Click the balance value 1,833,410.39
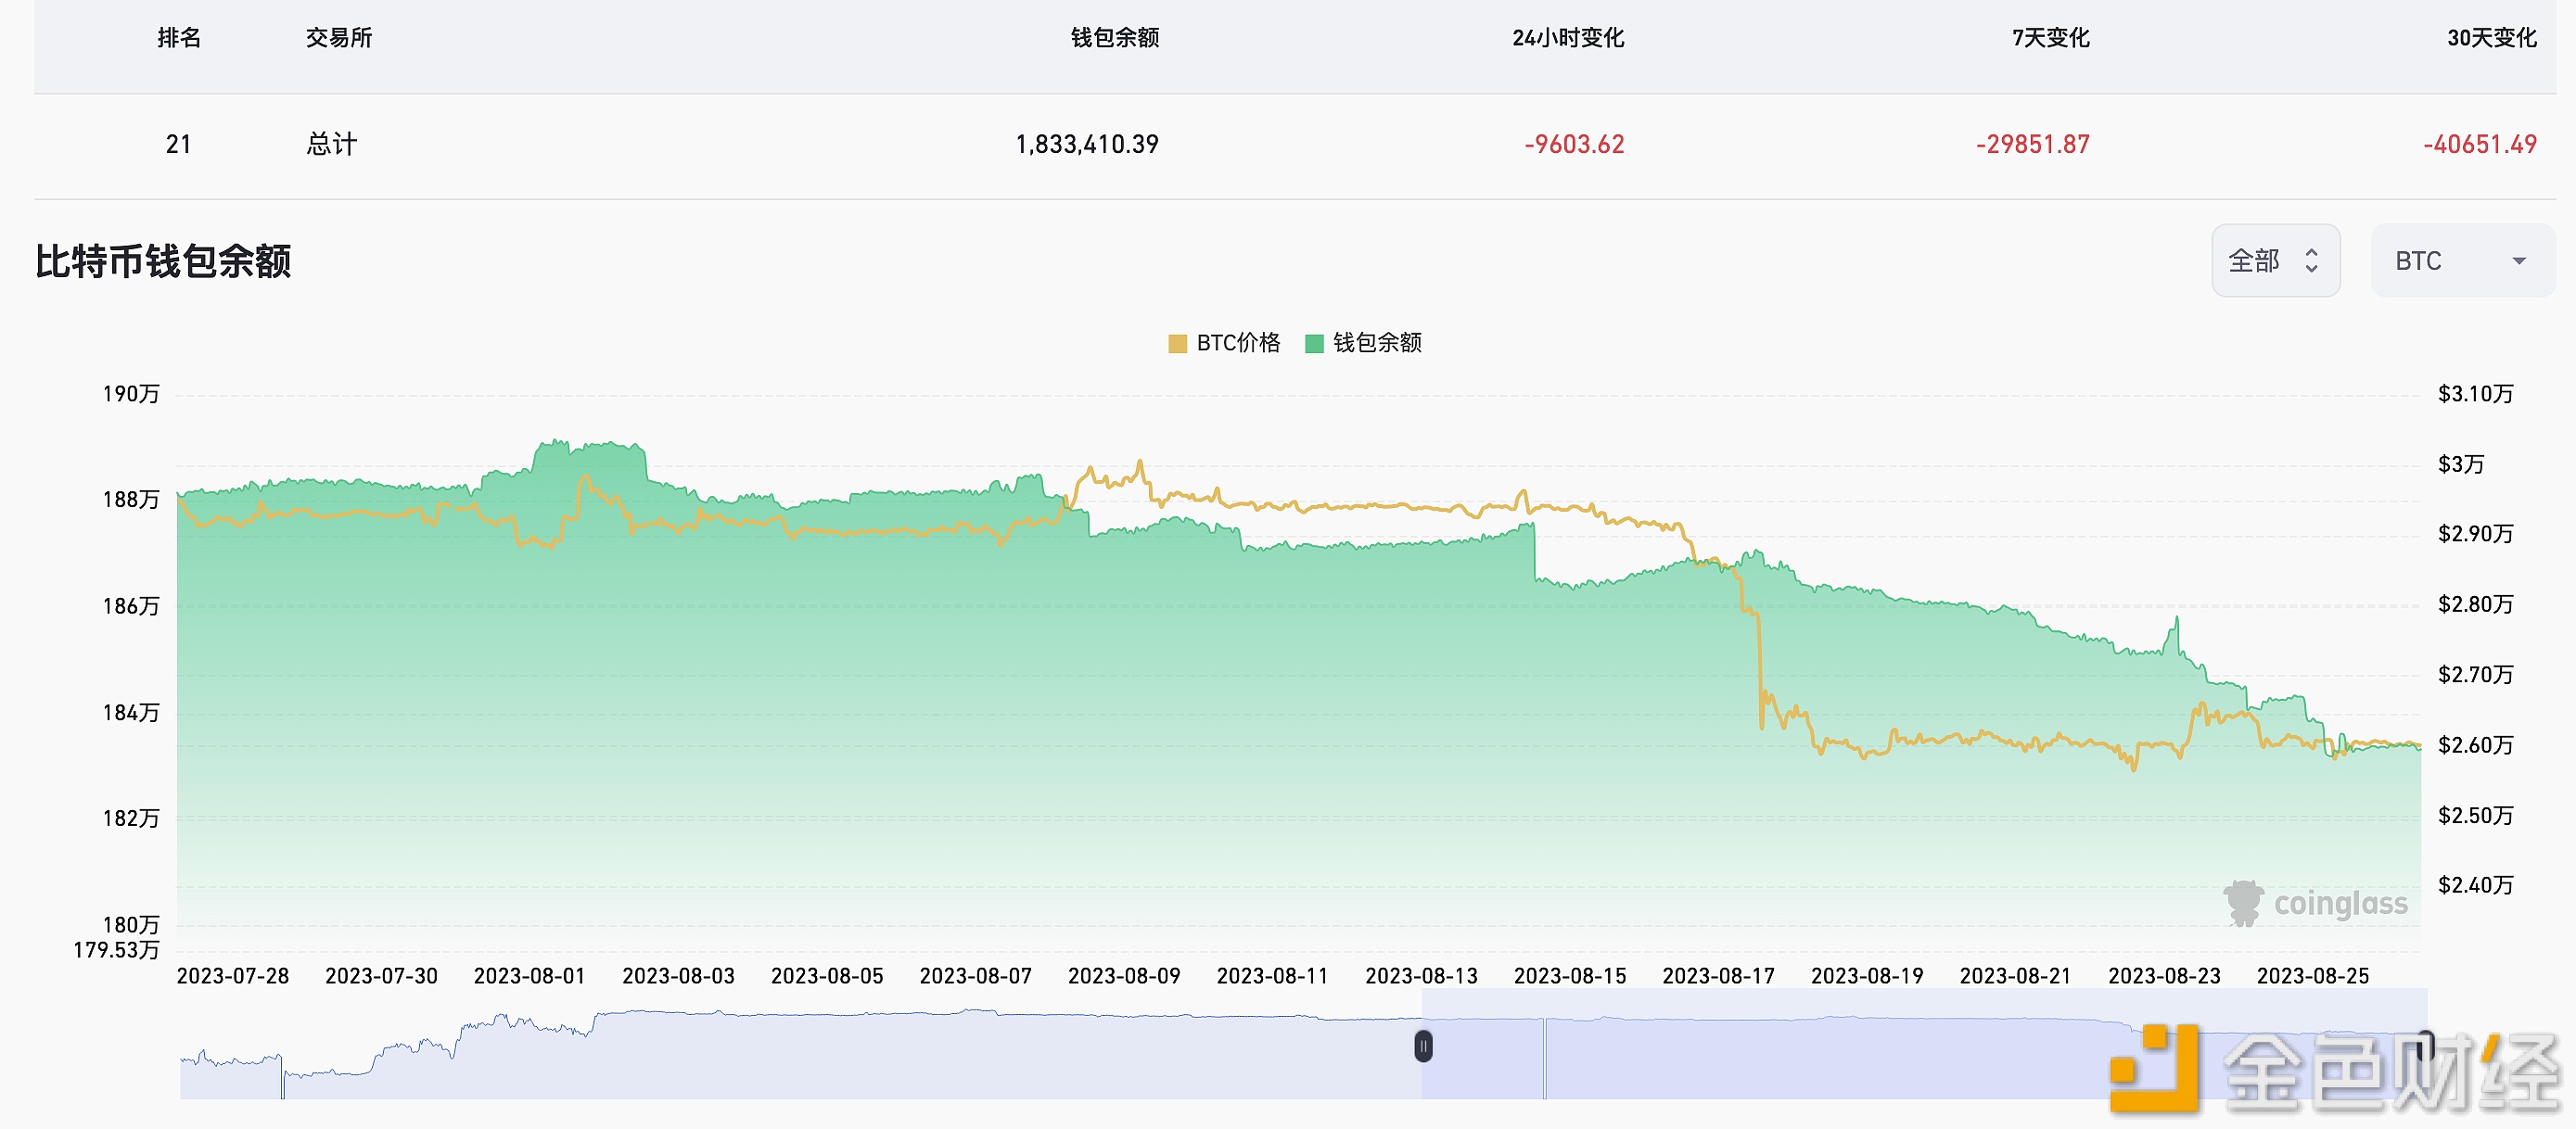Viewport: 2576px width, 1129px height. [1087, 144]
